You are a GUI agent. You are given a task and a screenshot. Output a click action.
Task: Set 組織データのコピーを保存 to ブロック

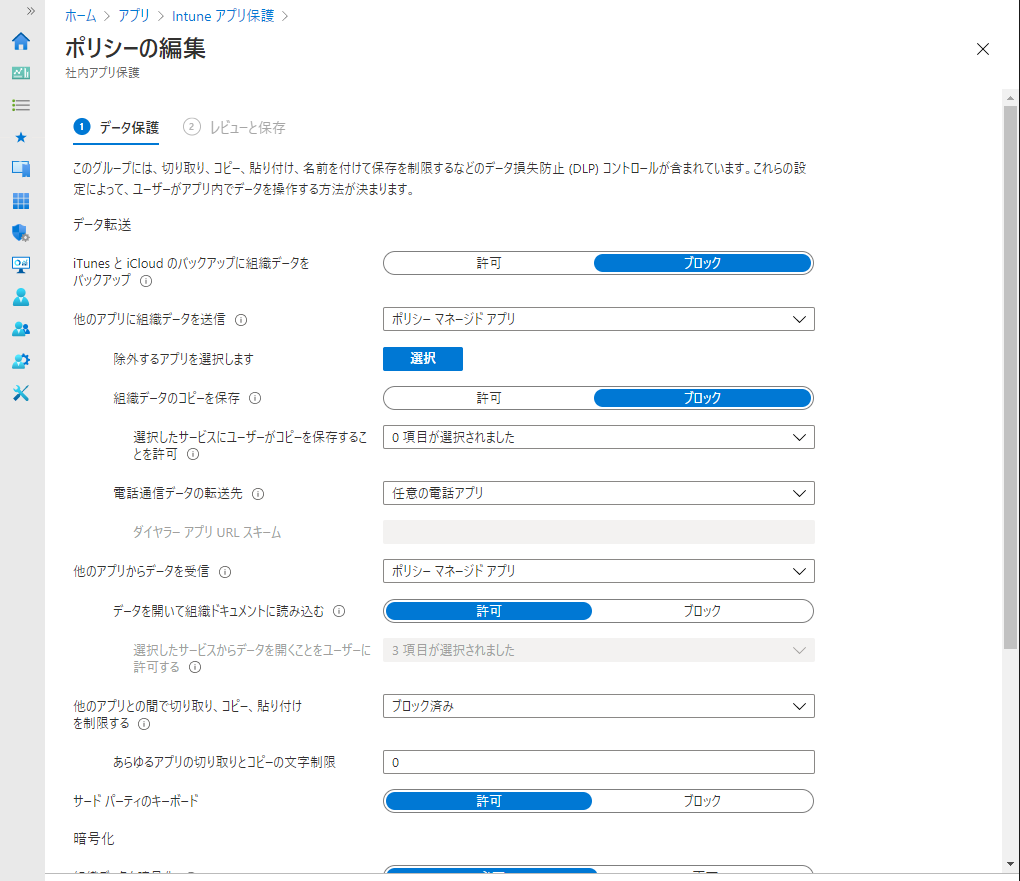tap(703, 398)
